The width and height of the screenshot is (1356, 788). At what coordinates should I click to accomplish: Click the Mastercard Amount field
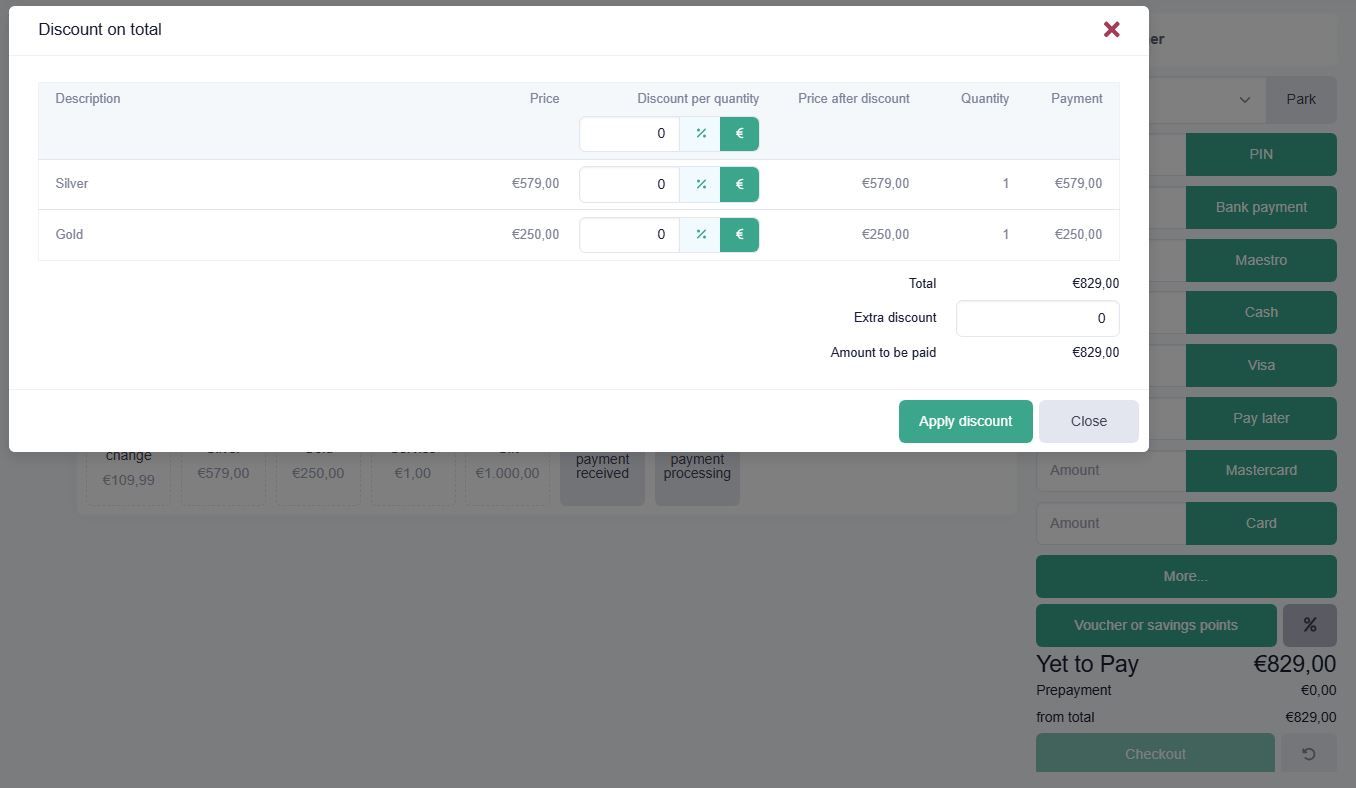(x=1111, y=470)
